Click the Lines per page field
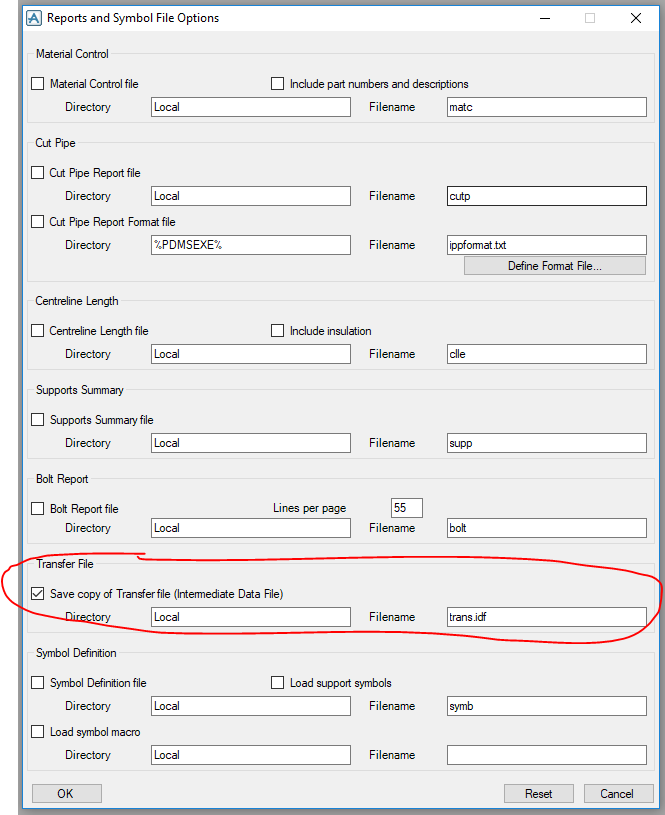This screenshot has width=665, height=815. click(x=406, y=508)
